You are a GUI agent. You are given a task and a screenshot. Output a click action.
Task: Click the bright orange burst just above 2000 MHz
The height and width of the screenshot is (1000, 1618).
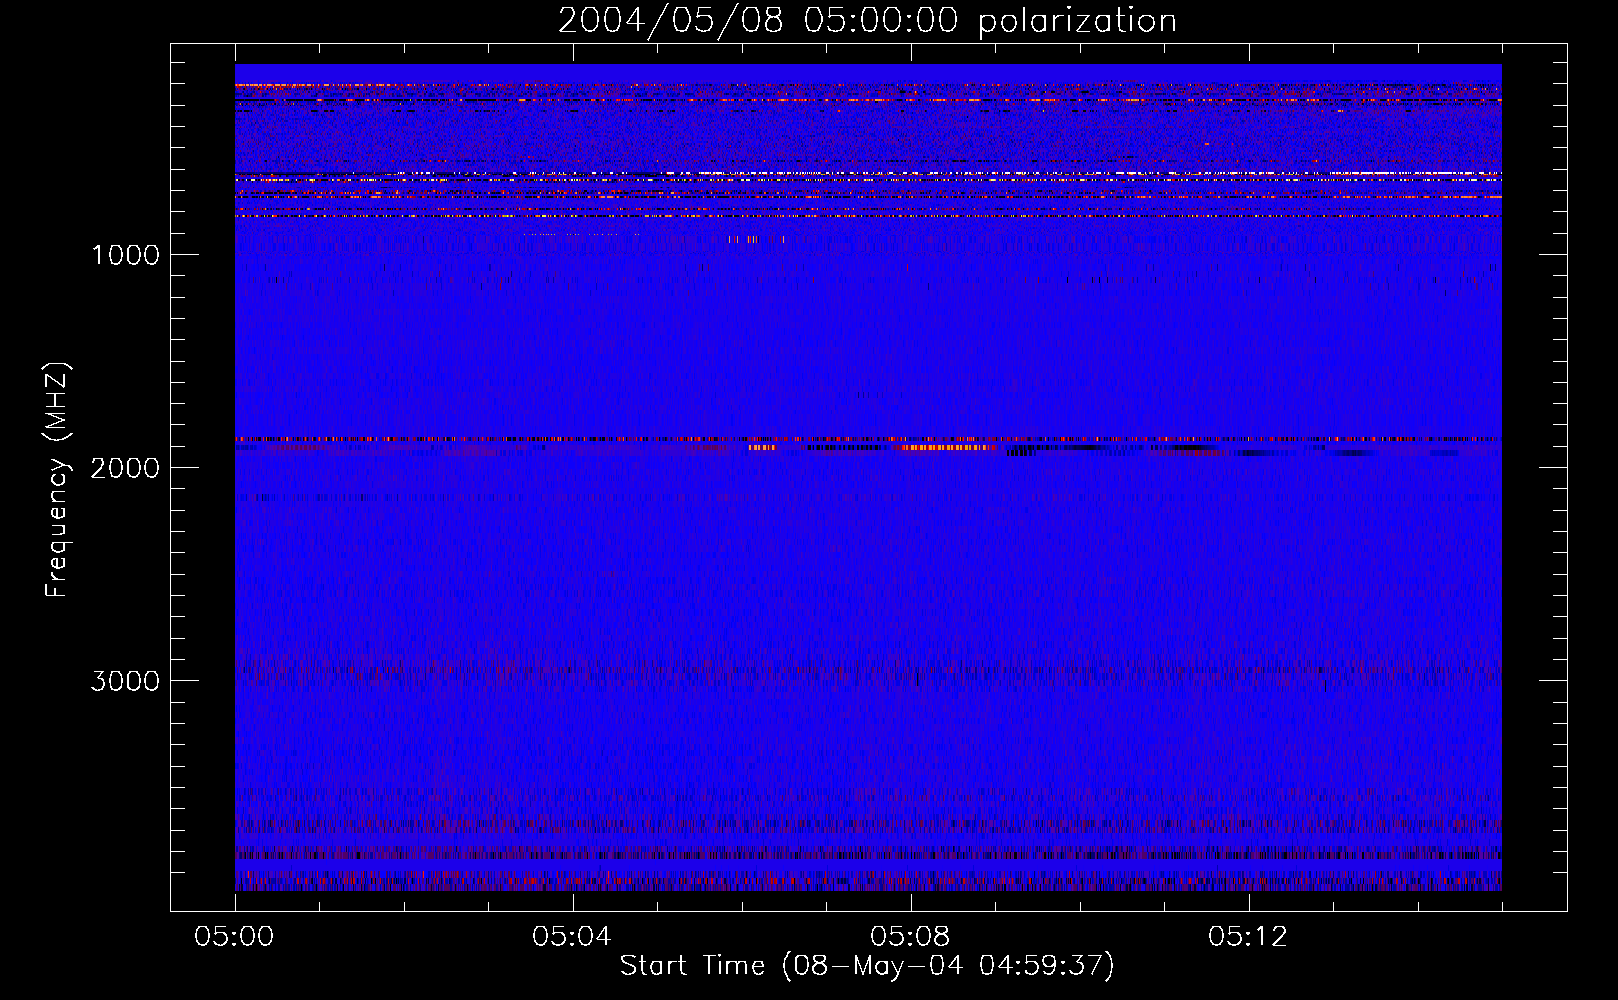point(945,448)
